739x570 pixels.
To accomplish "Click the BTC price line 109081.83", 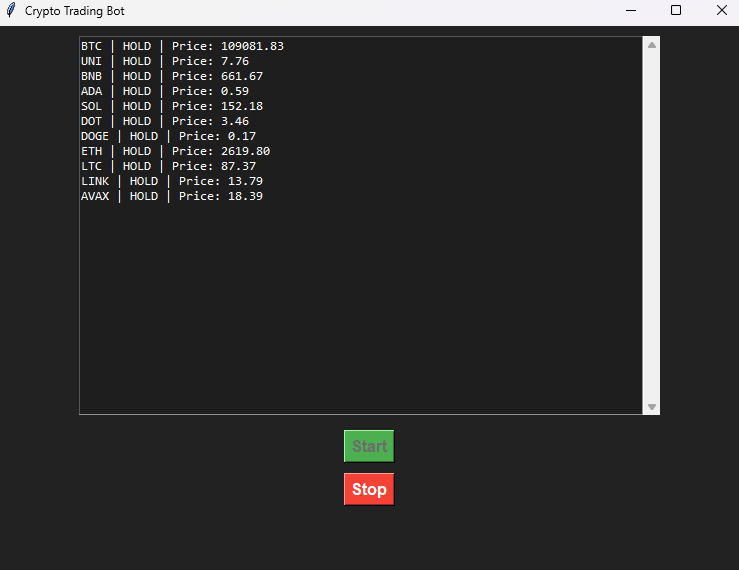I will click(x=182, y=46).
